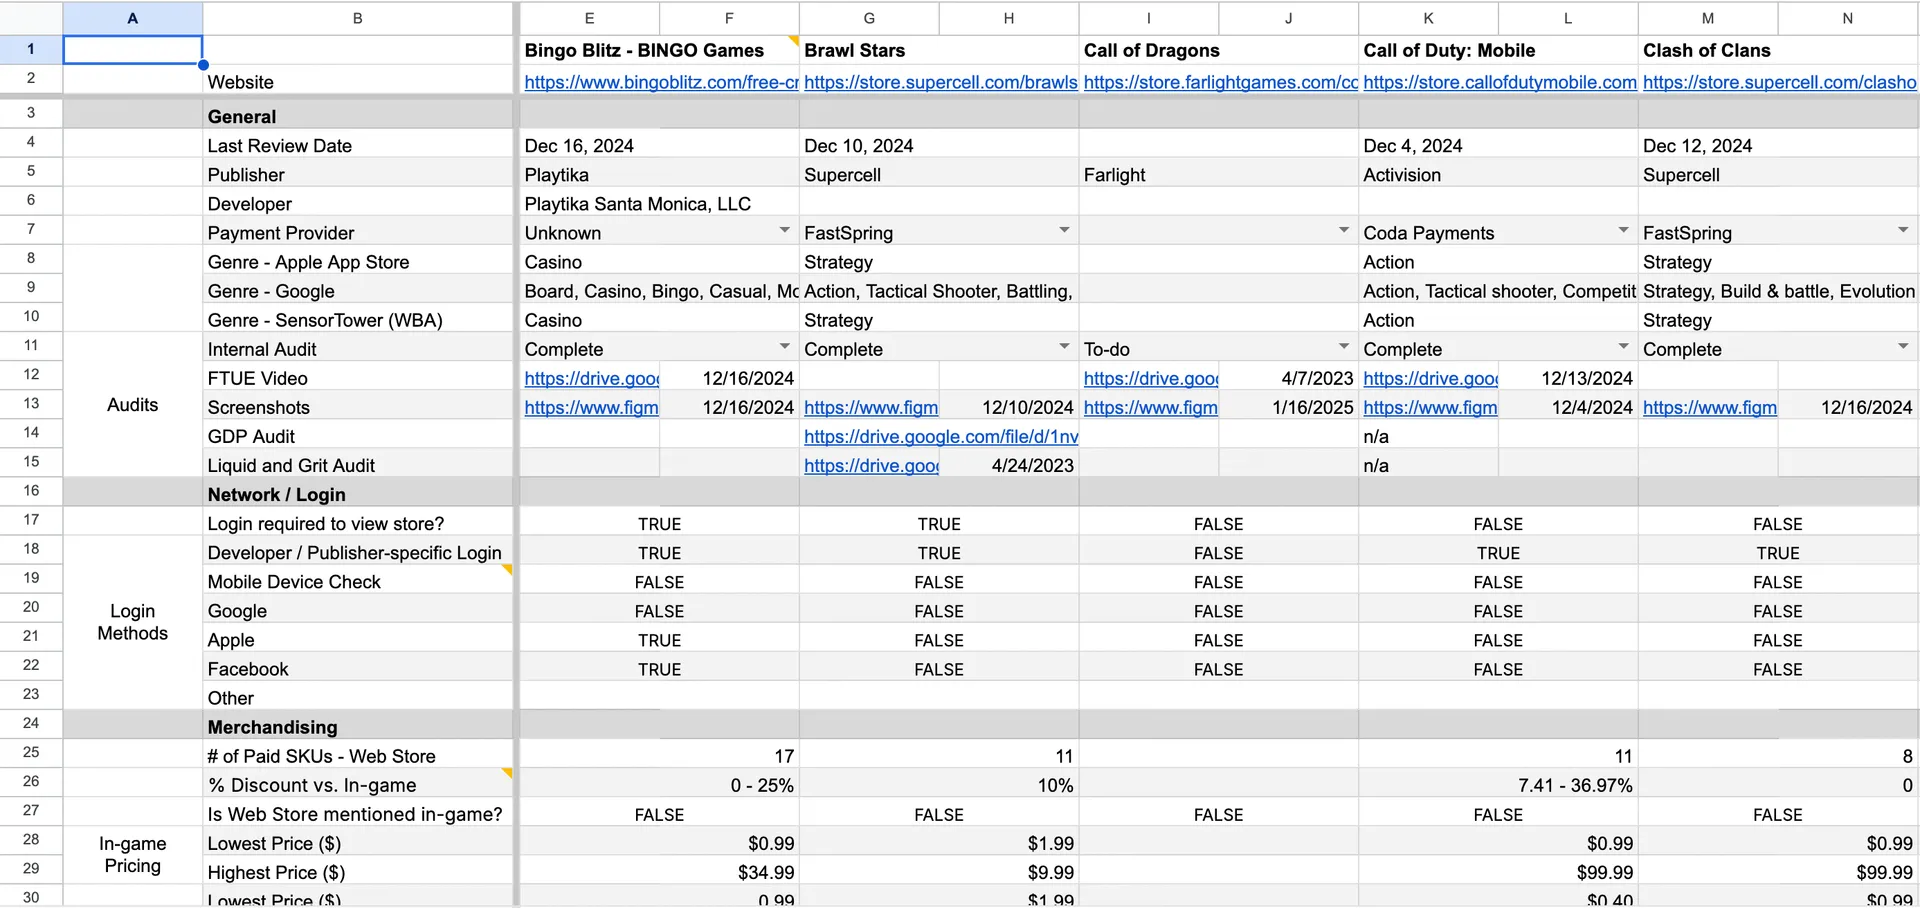Open the empty Payment Provider dropdown for Call of Dragons
This screenshot has height=908, width=1920.
pos(1343,230)
